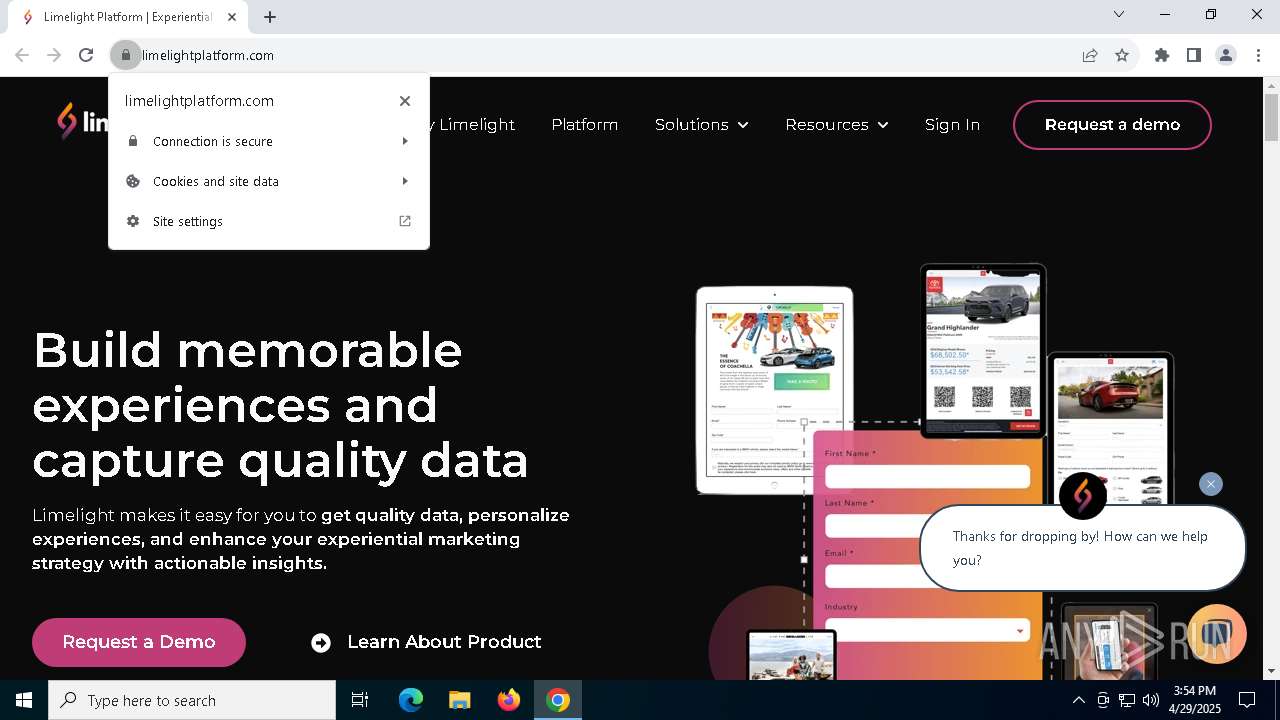Click the forward navigation arrow

point(54,55)
